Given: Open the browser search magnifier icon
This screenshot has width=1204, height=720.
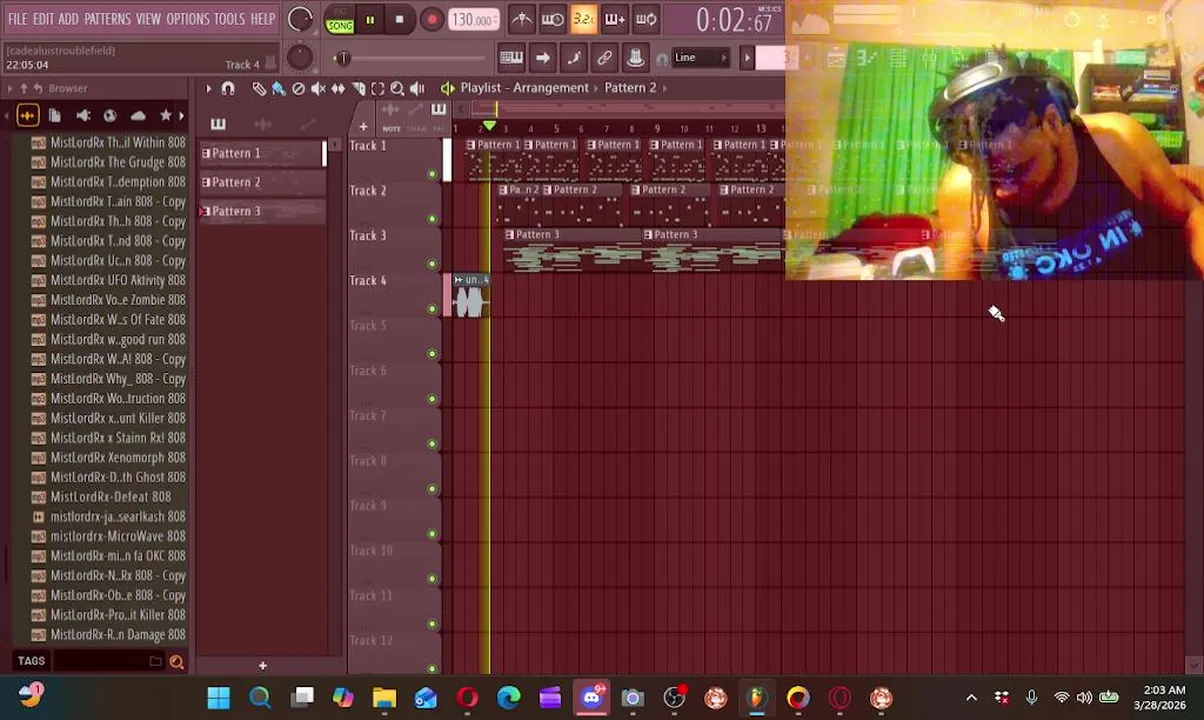Looking at the screenshot, I should (x=177, y=661).
